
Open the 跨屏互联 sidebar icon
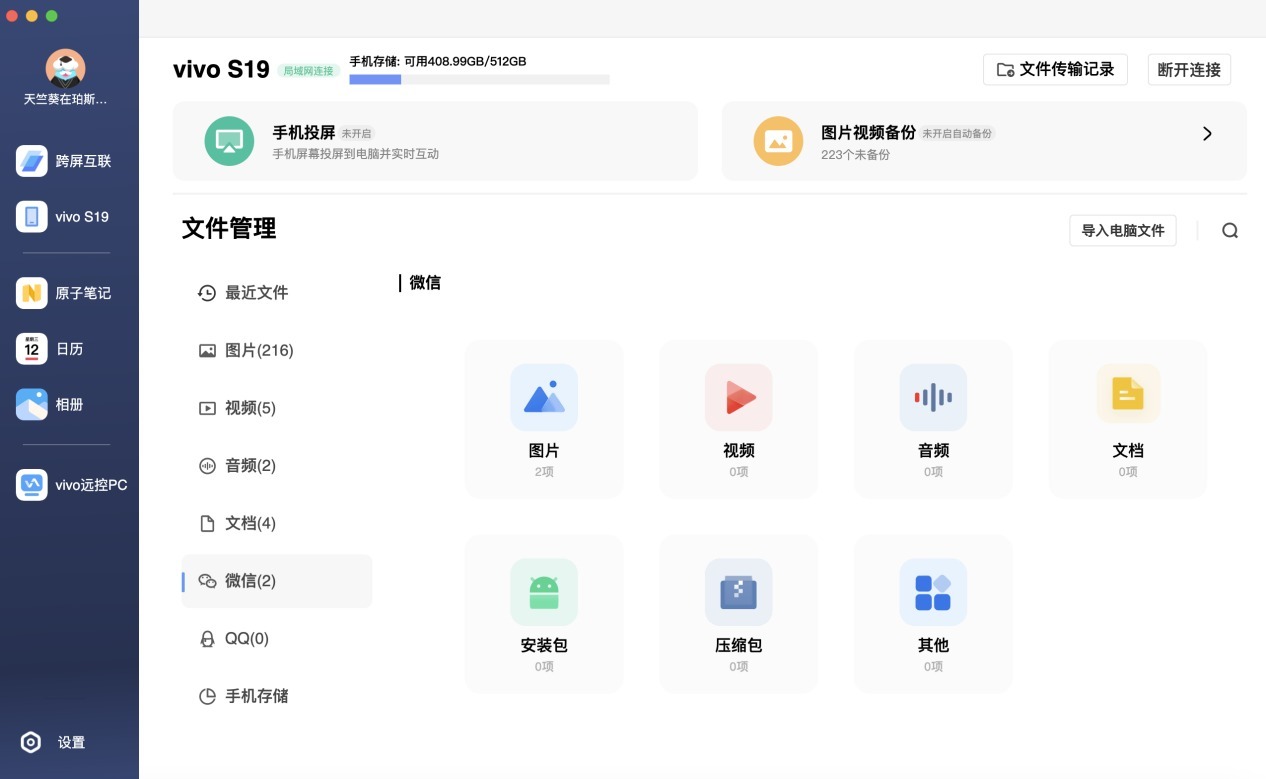32,161
